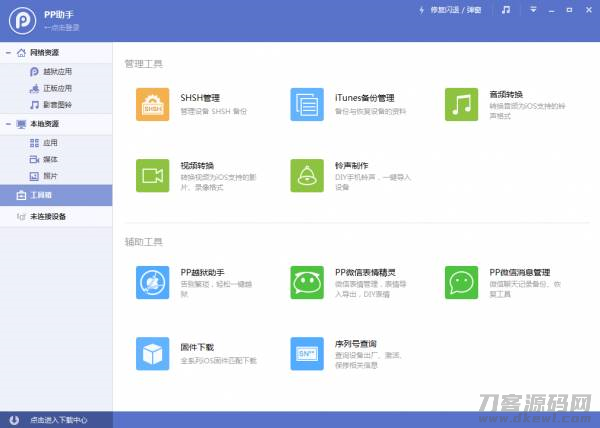This screenshot has height=428, width=600.
Task: Select the 工具箱 sidebar item
Action: [56, 195]
